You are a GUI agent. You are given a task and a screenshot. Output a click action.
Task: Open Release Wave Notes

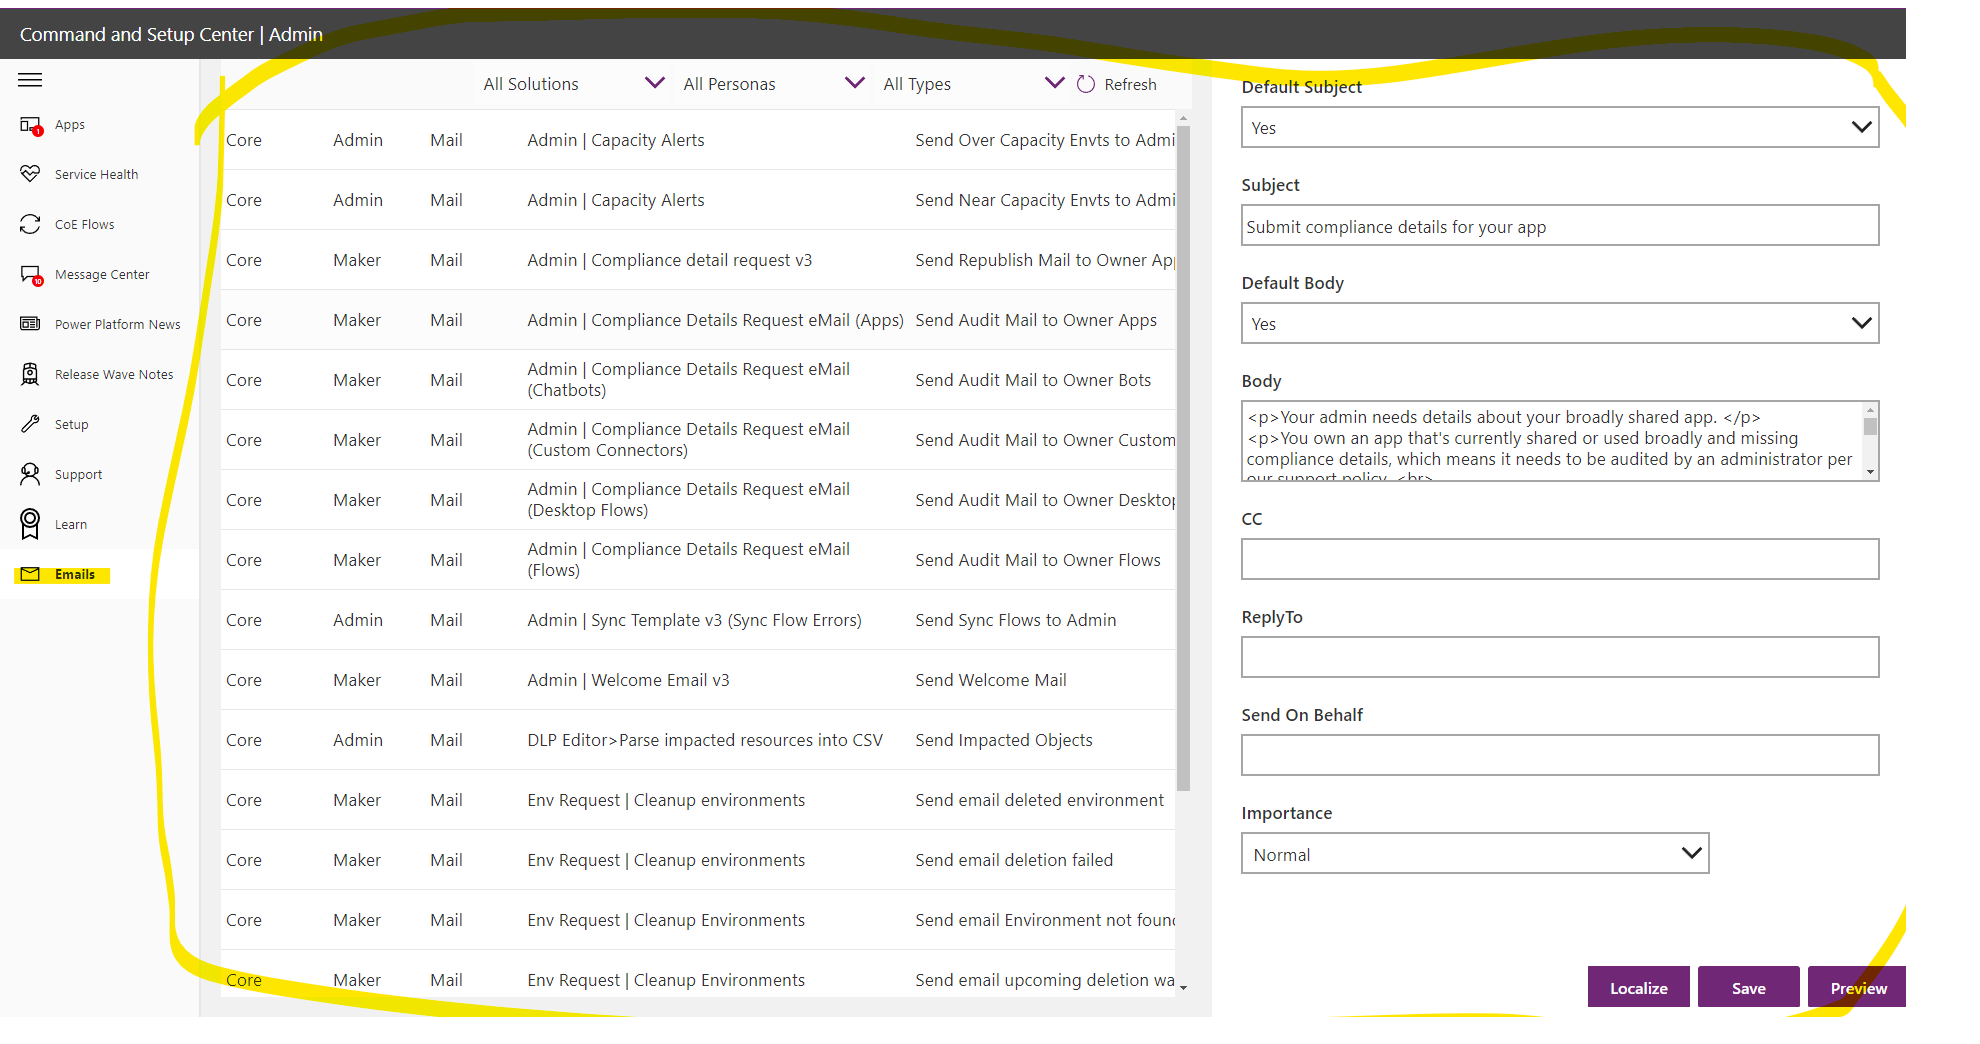point(113,373)
